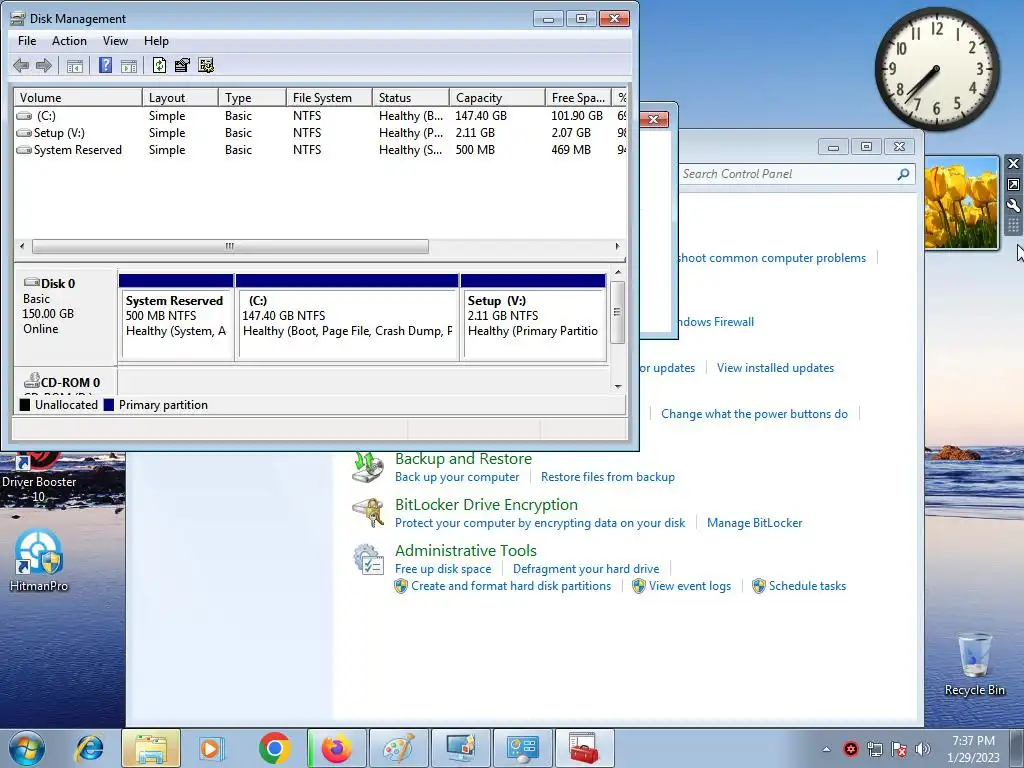Sort by the Capacity column header
This screenshot has width=1024, height=768.
click(x=497, y=97)
